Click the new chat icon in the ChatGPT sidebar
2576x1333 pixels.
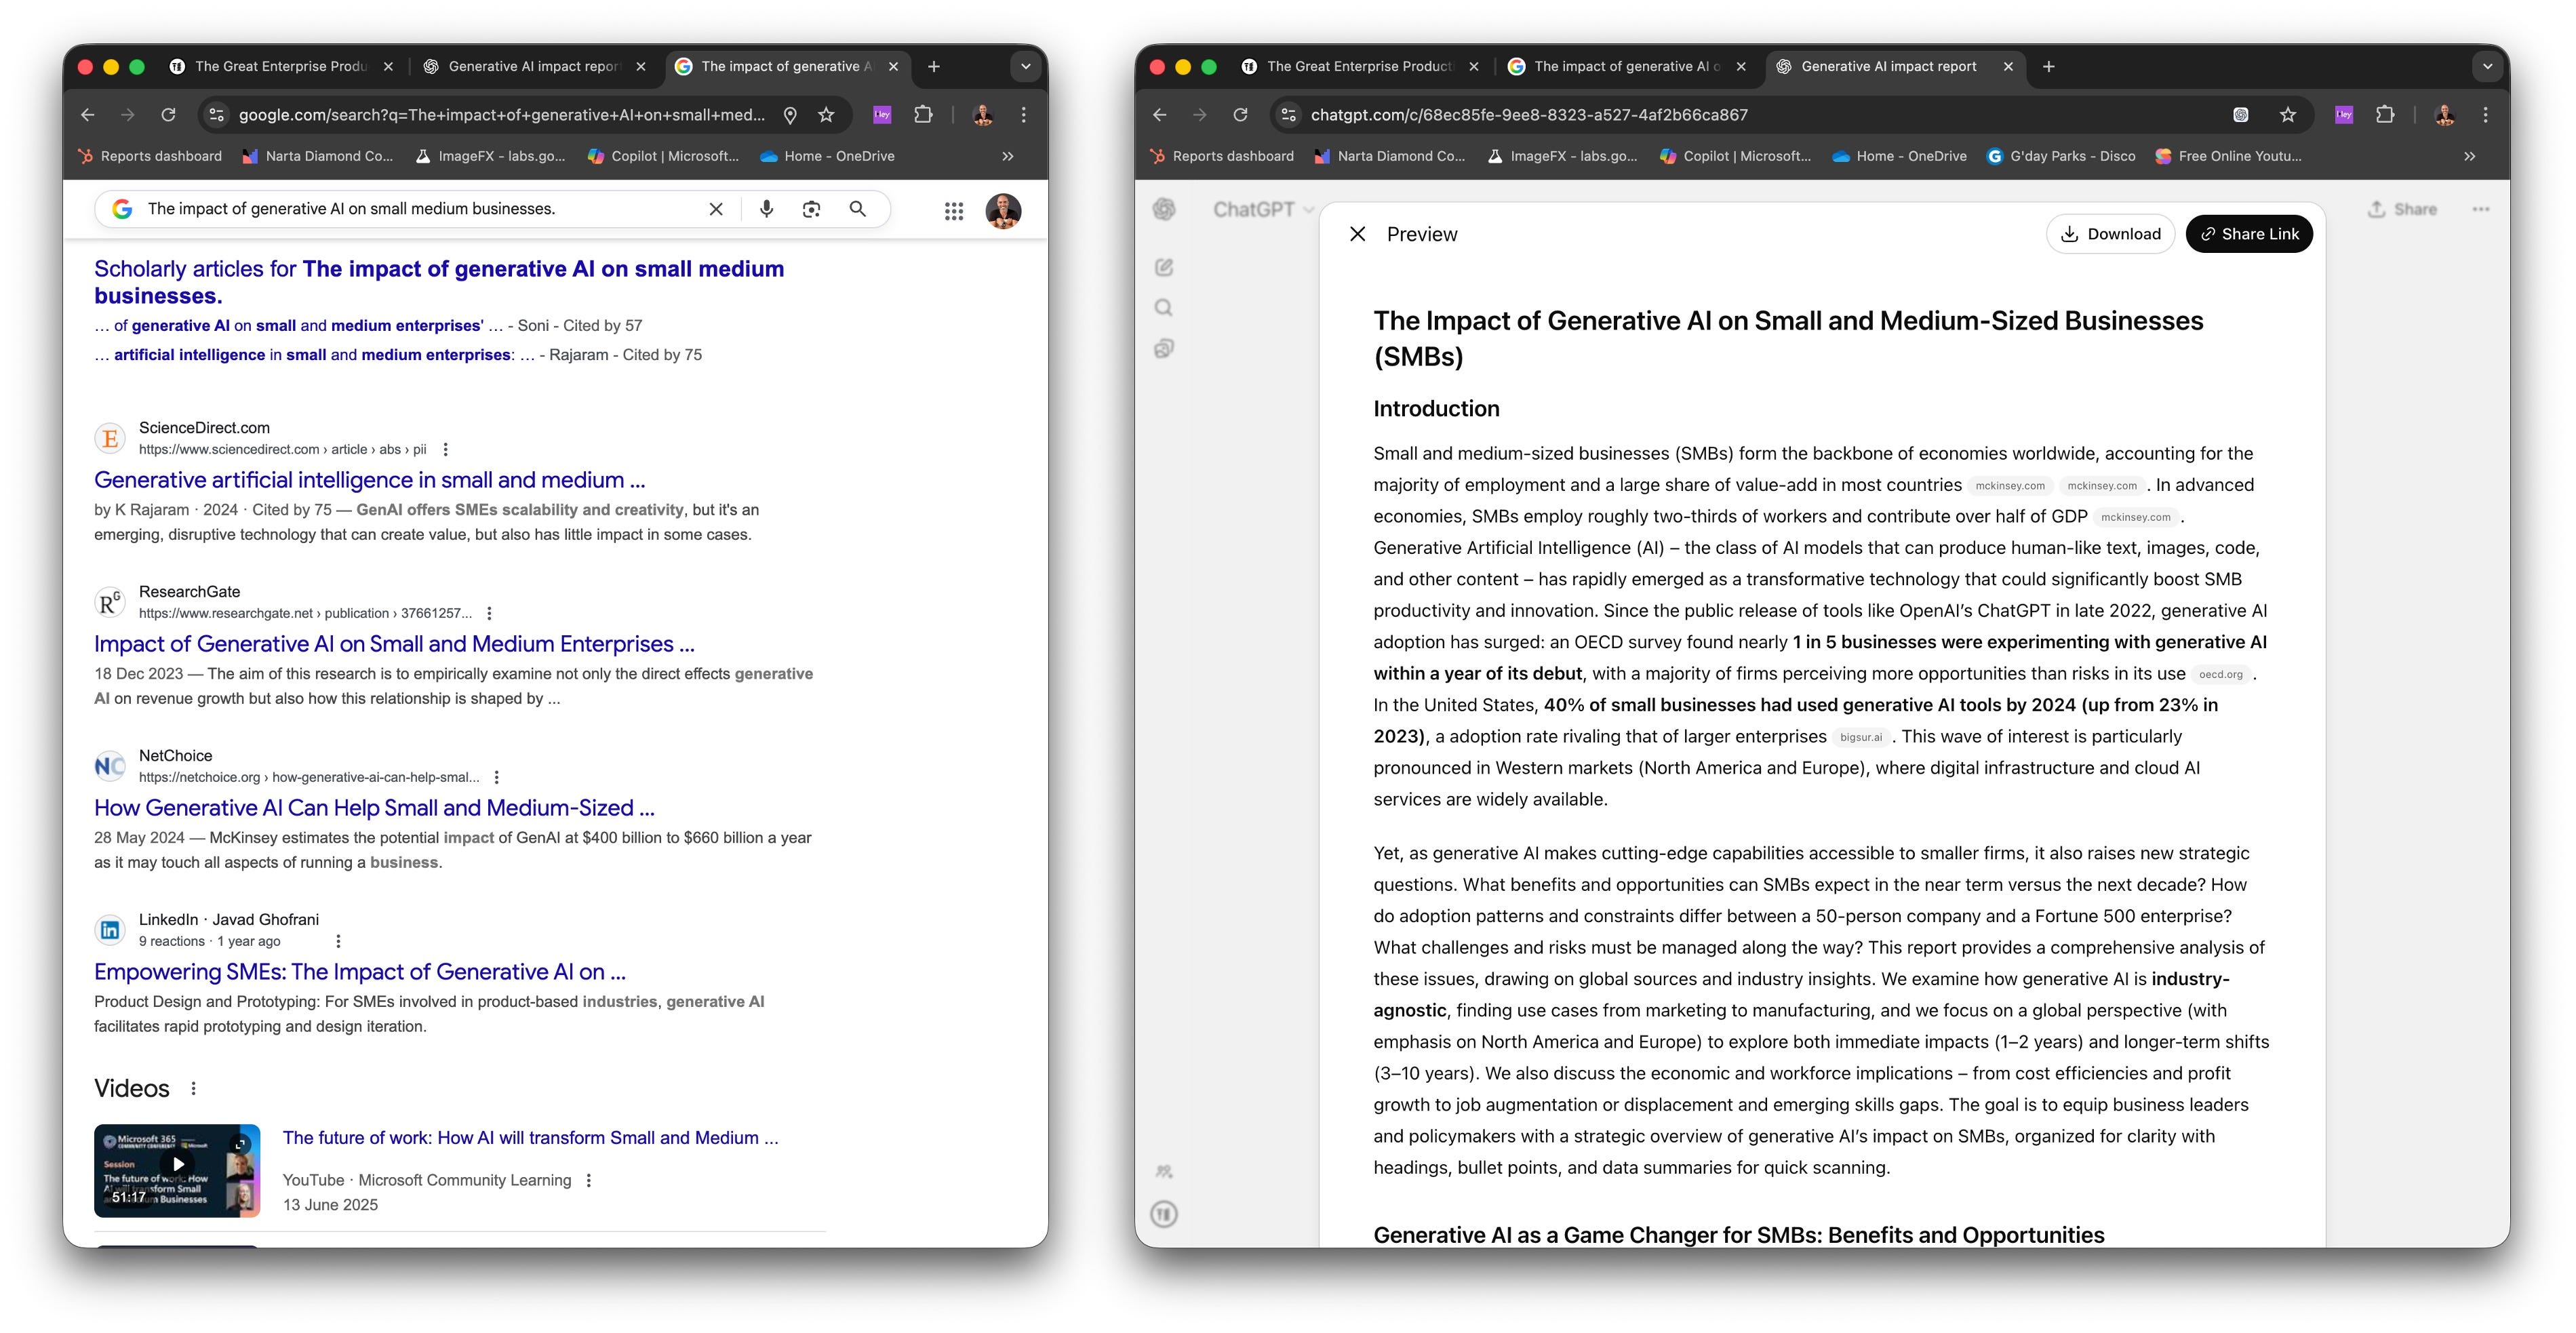pyautogui.click(x=1164, y=267)
